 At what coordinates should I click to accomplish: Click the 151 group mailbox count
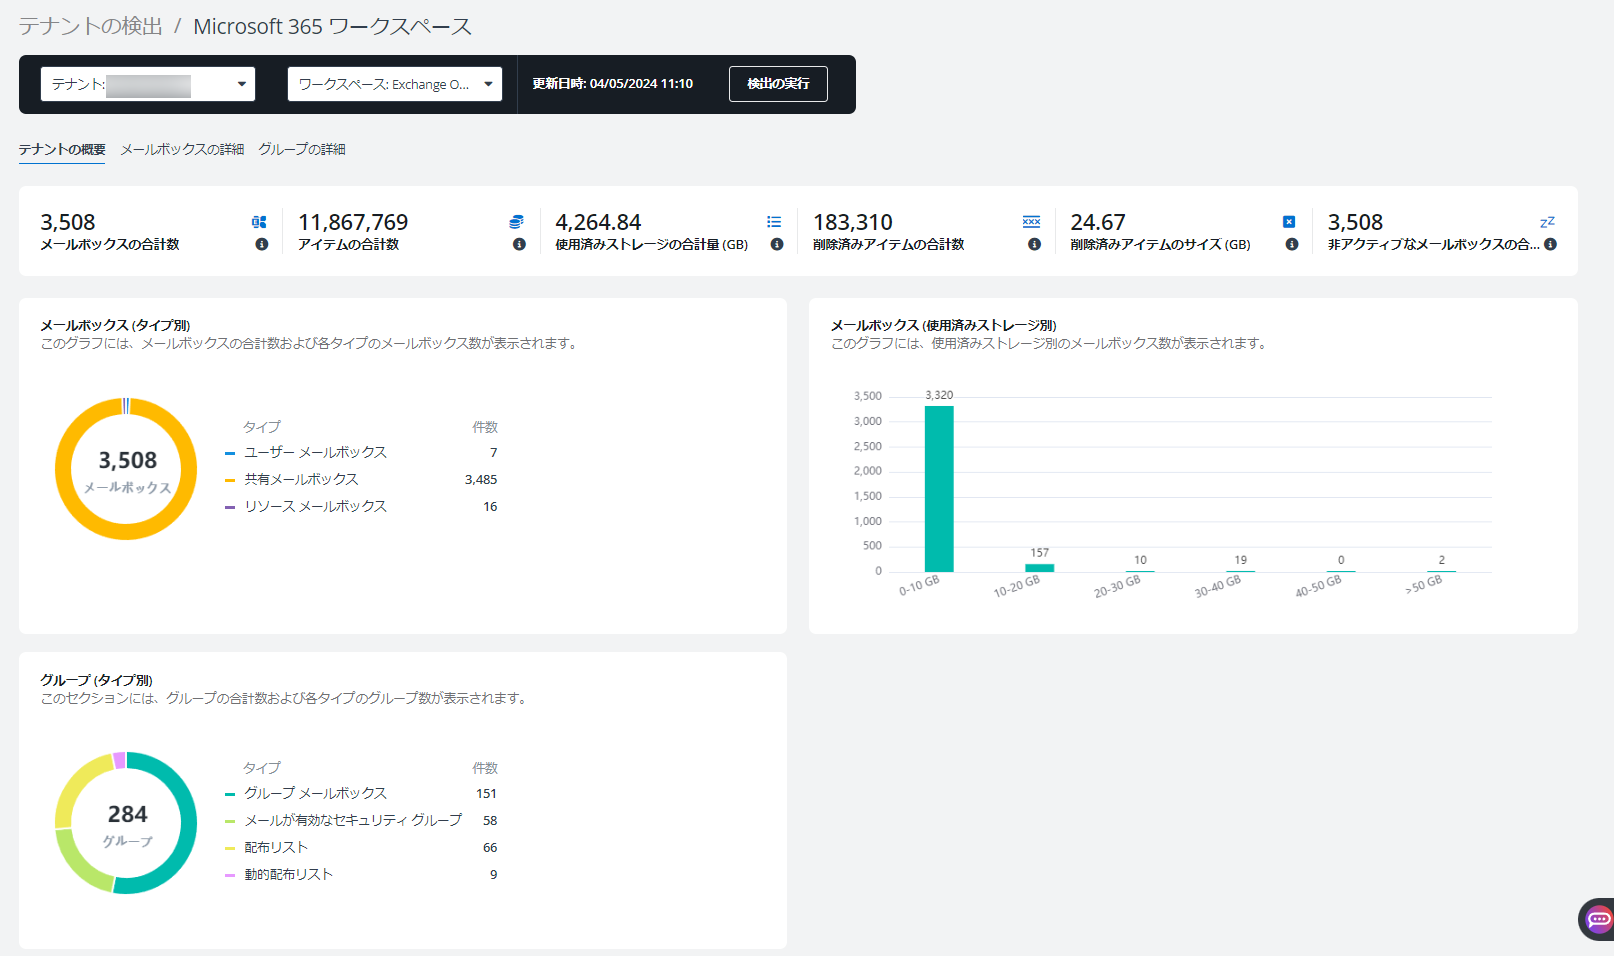pos(487,793)
